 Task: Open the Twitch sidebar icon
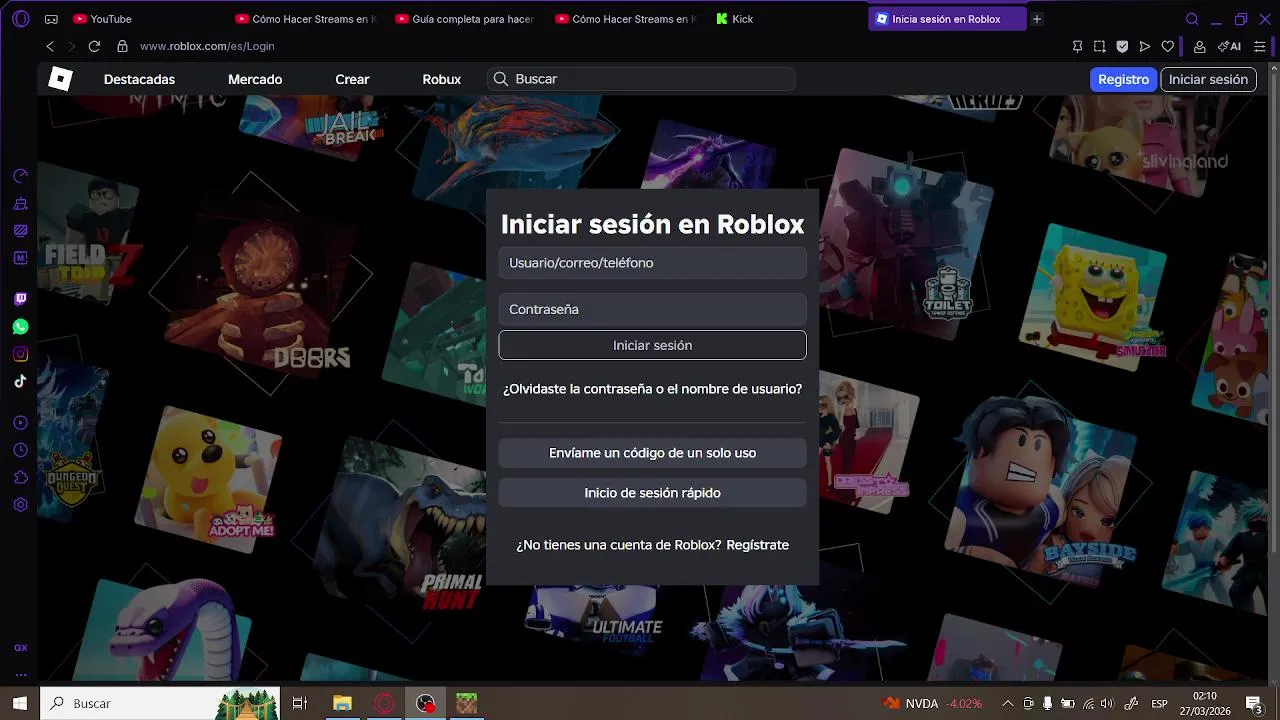click(20, 299)
